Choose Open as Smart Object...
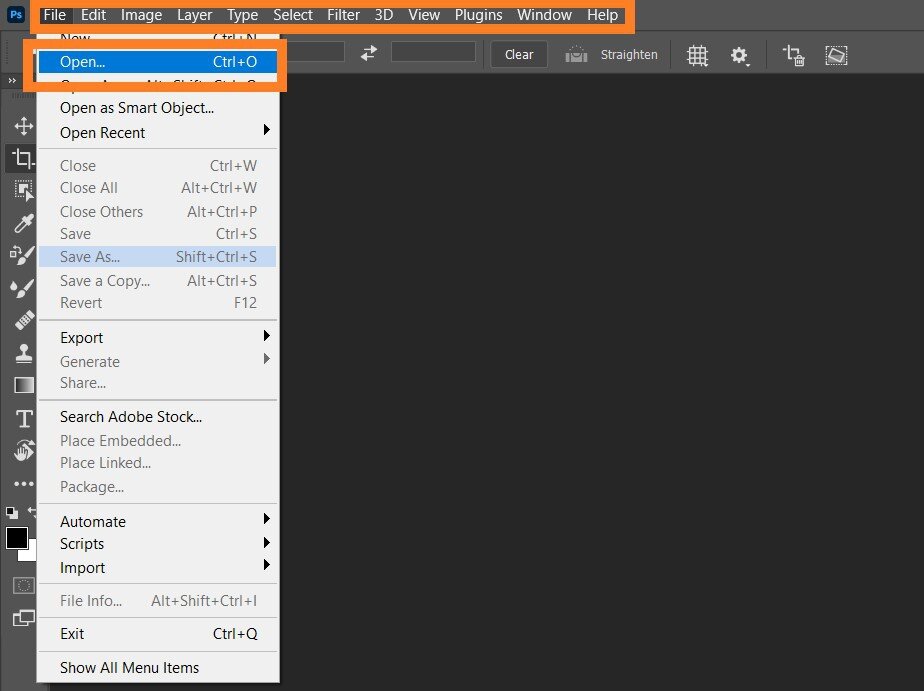 (158, 108)
